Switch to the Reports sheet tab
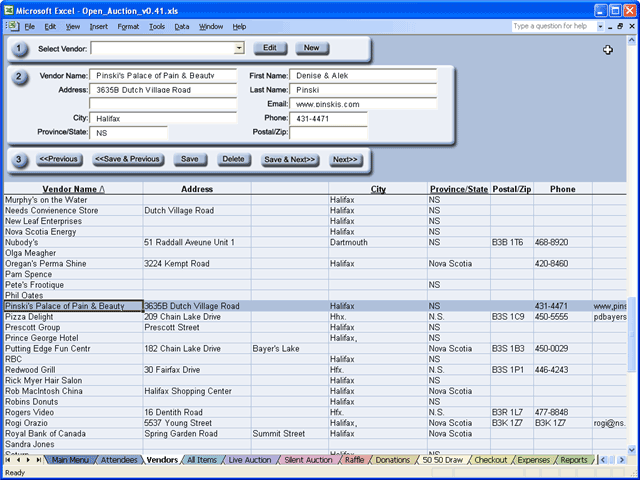 tap(574, 460)
